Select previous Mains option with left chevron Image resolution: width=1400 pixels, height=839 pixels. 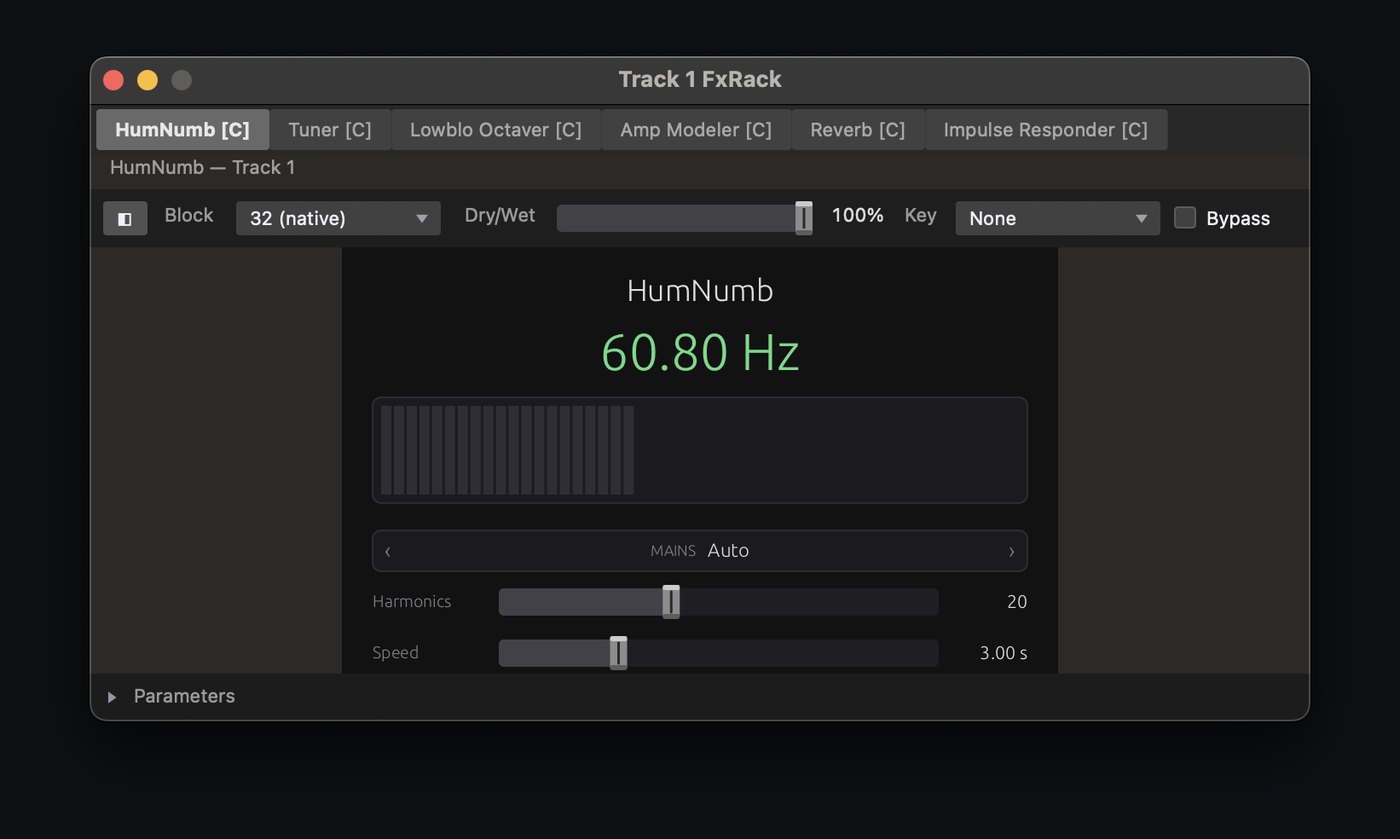tap(388, 551)
